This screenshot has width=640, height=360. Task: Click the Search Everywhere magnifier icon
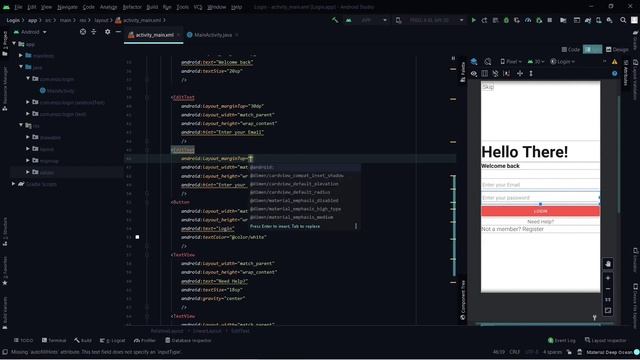point(623,20)
